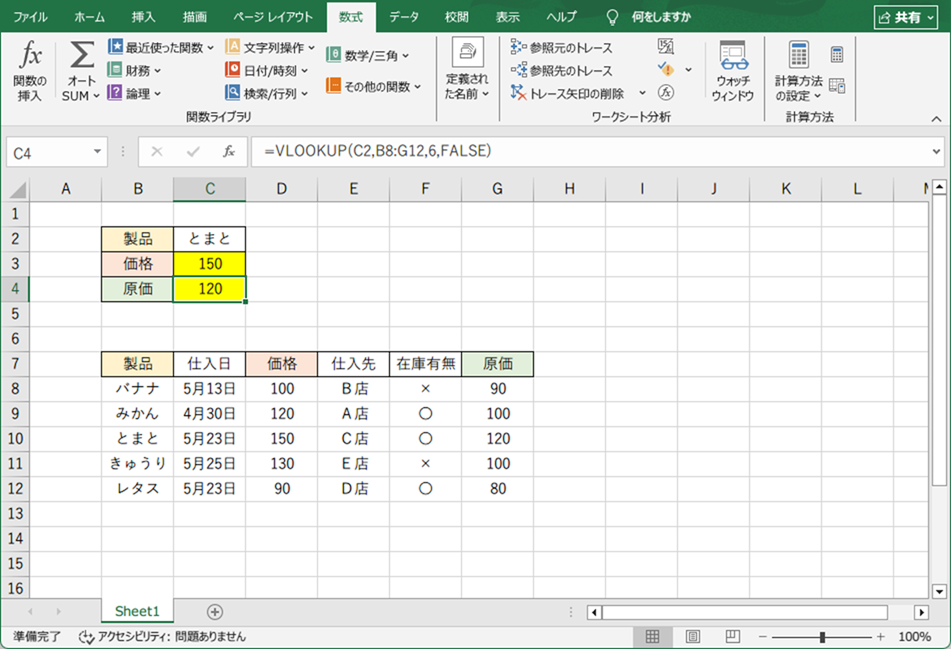The width and height of the screenshot is (951, 649).
Task: Click the zoom slider handle
Action: pos(822,637)
